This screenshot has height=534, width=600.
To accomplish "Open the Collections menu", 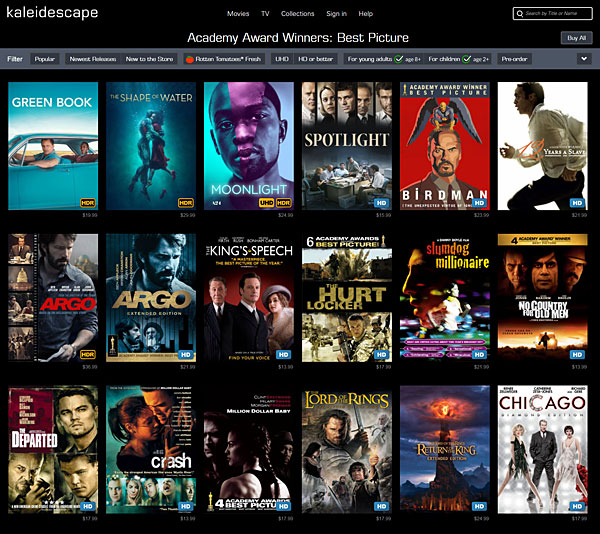I will (x=297, y=14).
